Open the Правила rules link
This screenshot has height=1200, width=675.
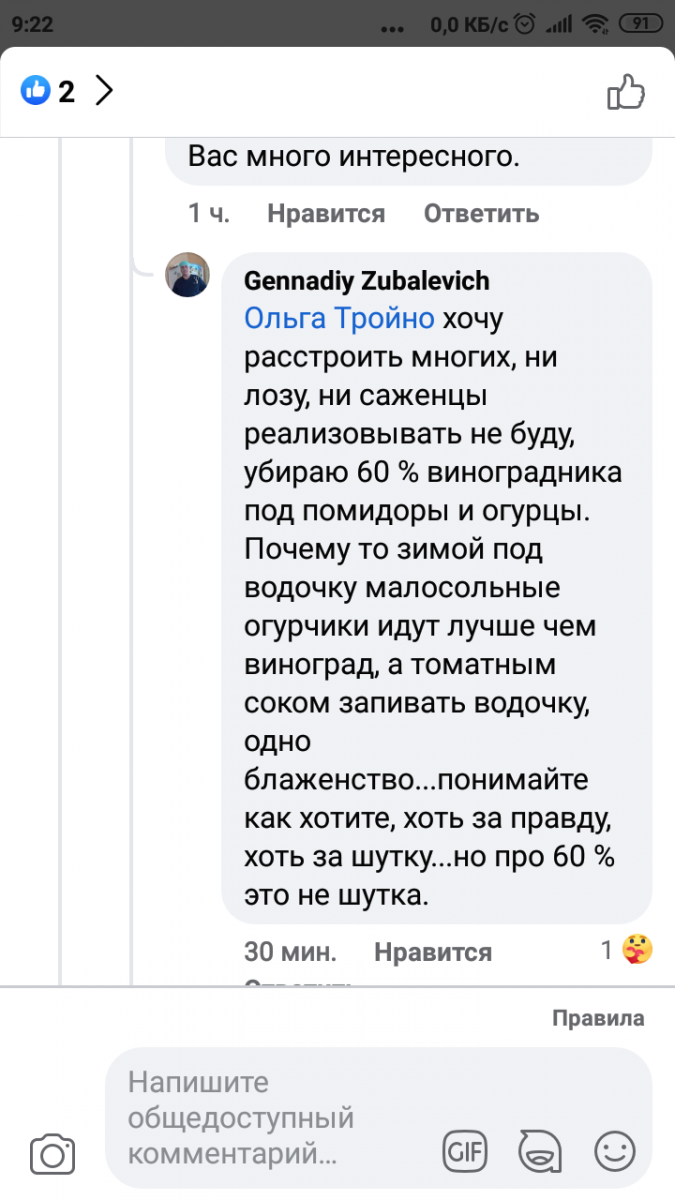(x=598, y=1019)
